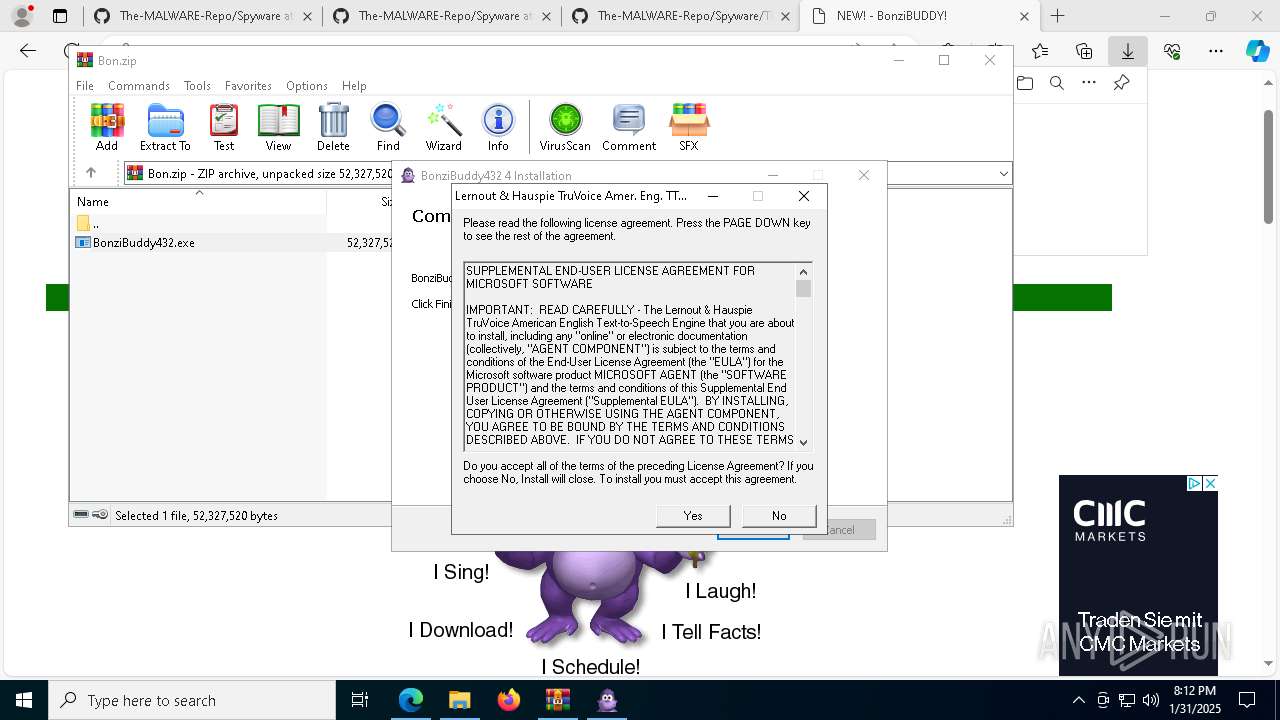1280x720 pixels.
Task: Click the Windows search box
Action: click(x=192, y=700)
